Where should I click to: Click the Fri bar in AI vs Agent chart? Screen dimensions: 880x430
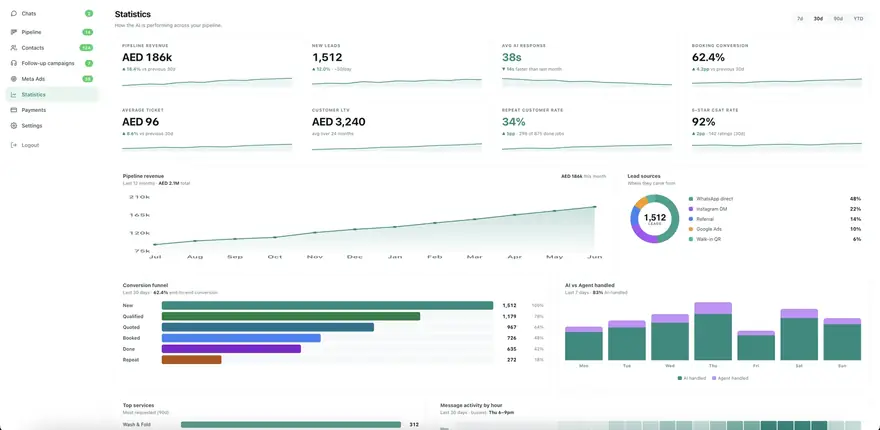point(756,346)
